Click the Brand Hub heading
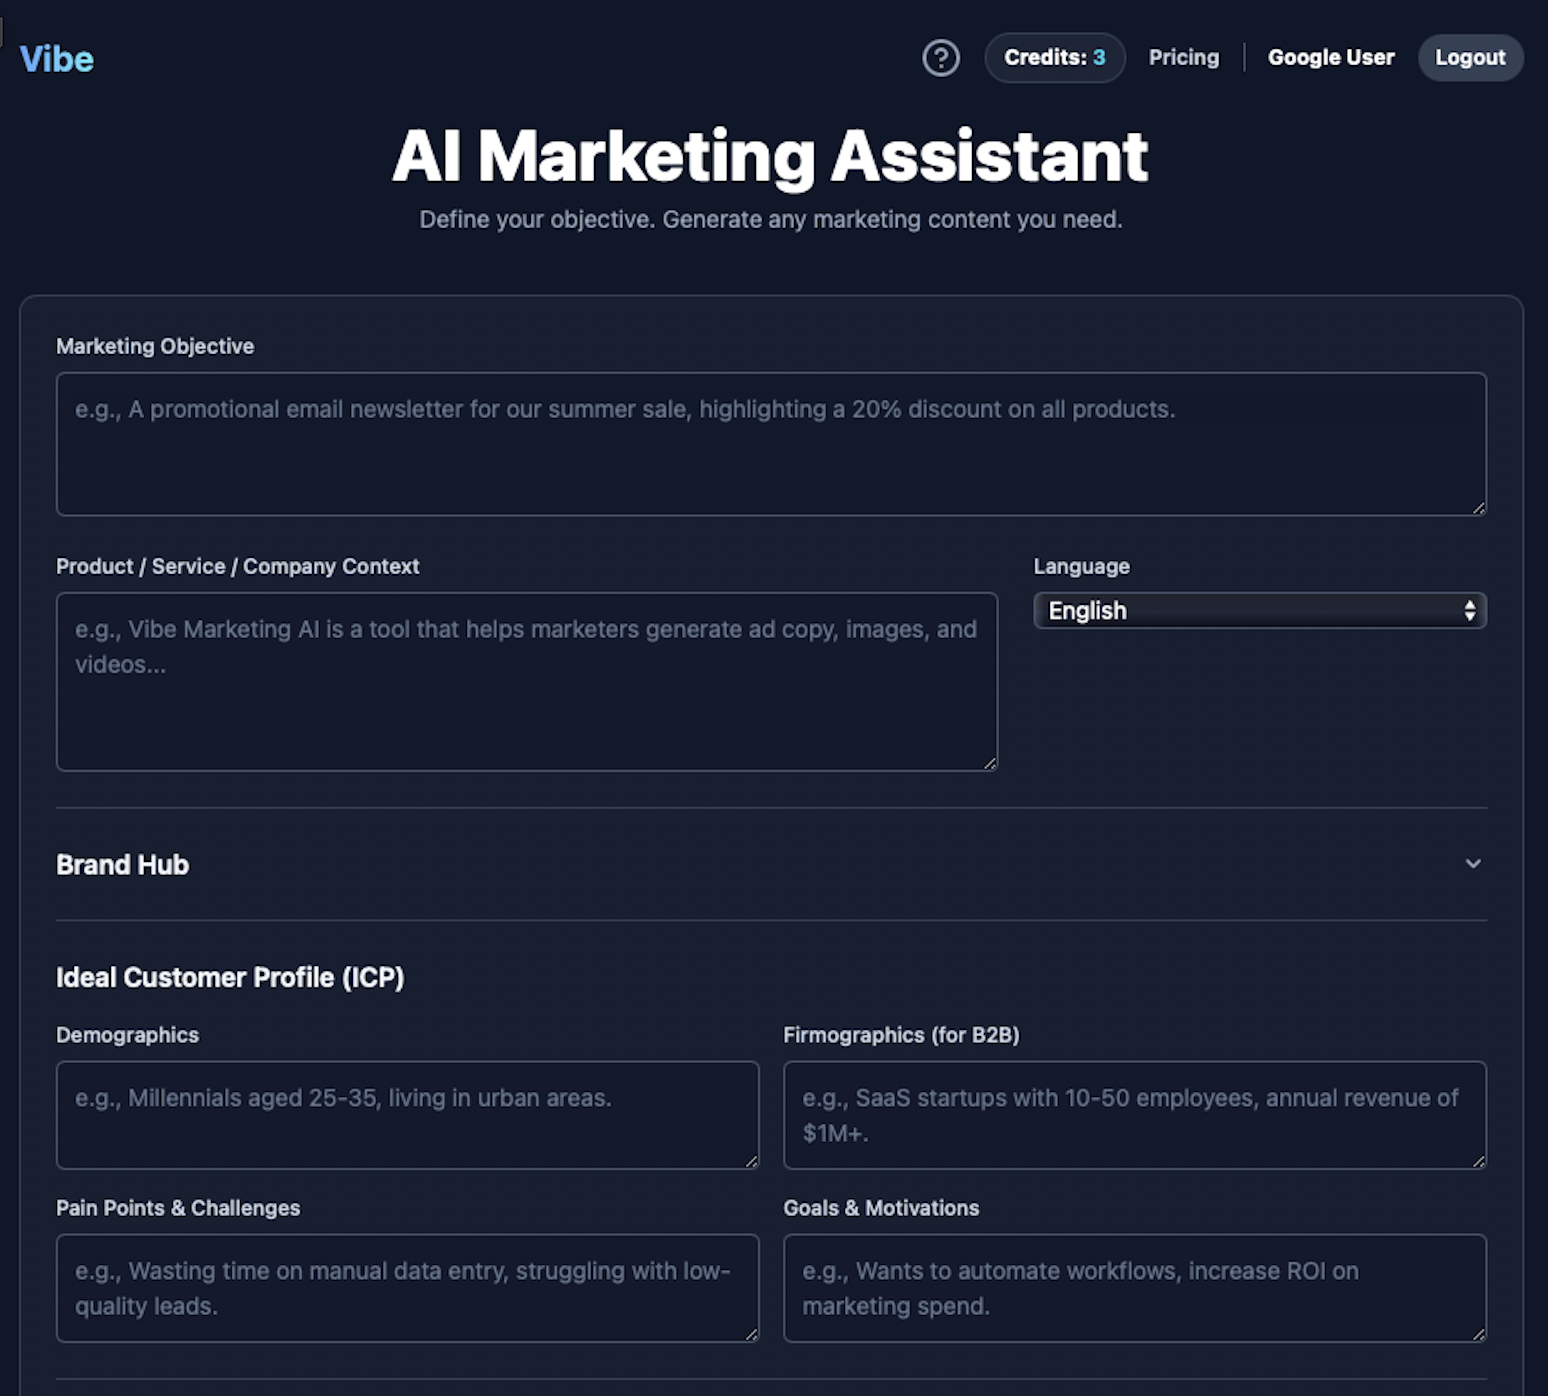Viewport: 1548px width, 1396px height. [122, 864]
